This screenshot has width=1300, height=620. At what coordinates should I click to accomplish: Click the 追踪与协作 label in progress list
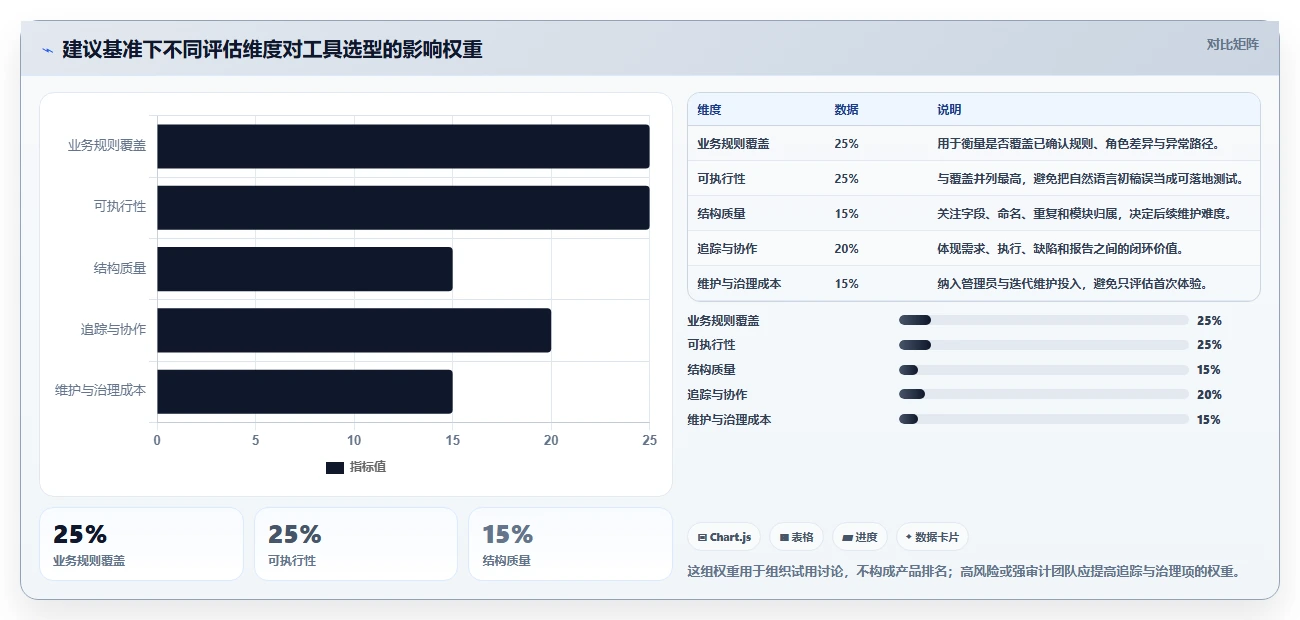tap(717, 395)
